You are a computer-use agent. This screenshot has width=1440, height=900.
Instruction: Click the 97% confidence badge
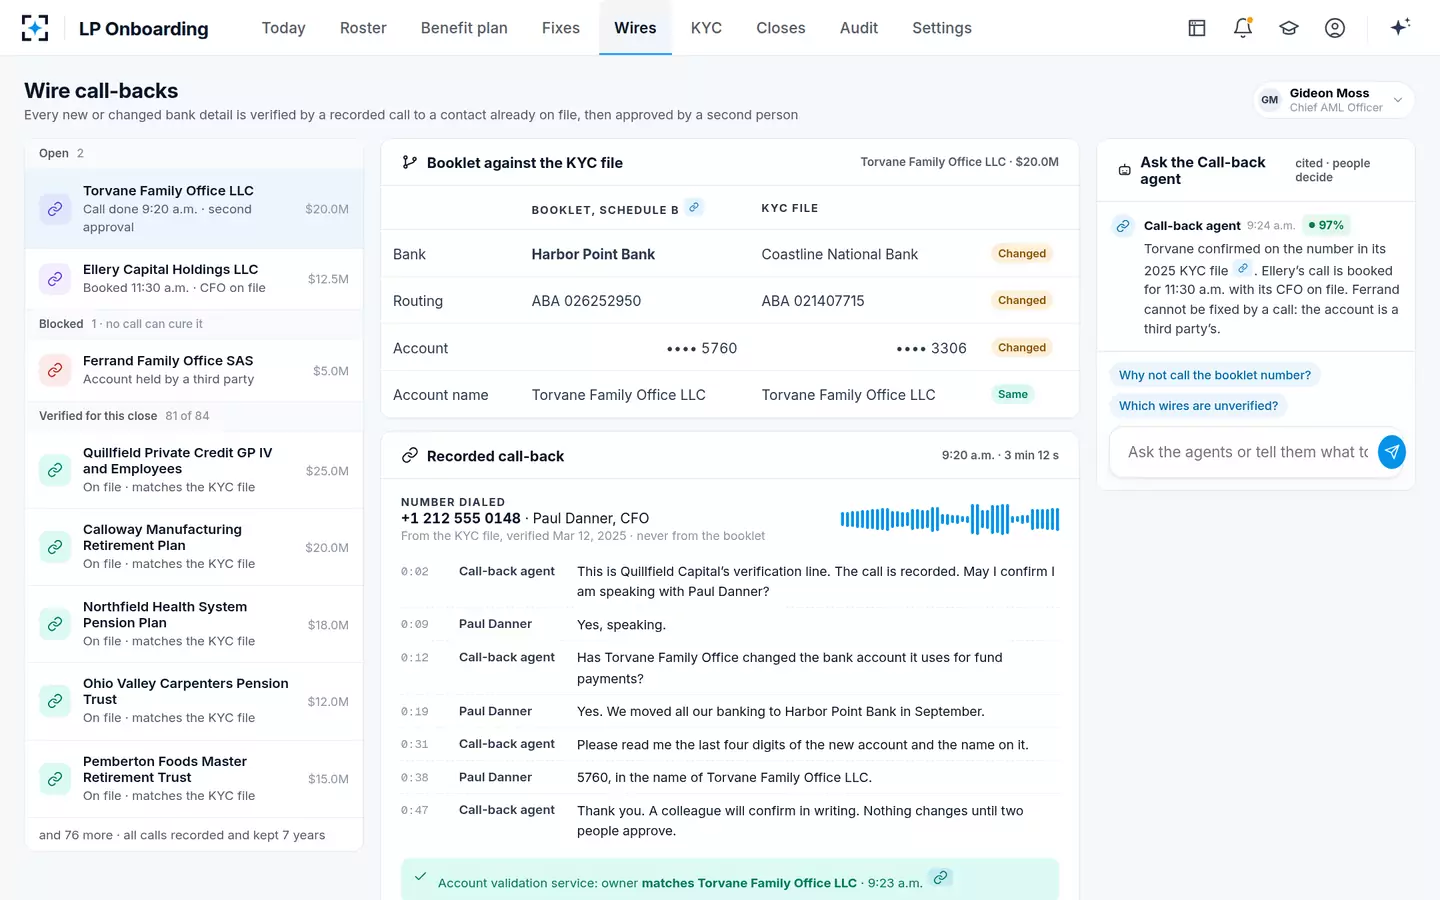click(1326, 225)
